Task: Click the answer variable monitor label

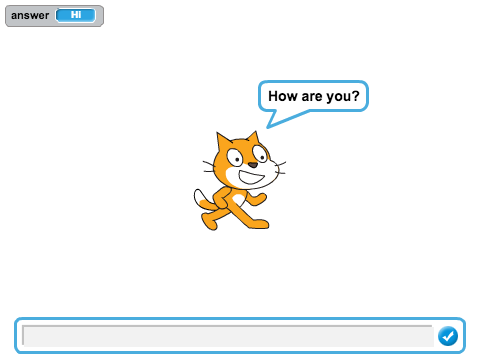Action: tap(30, 15)
